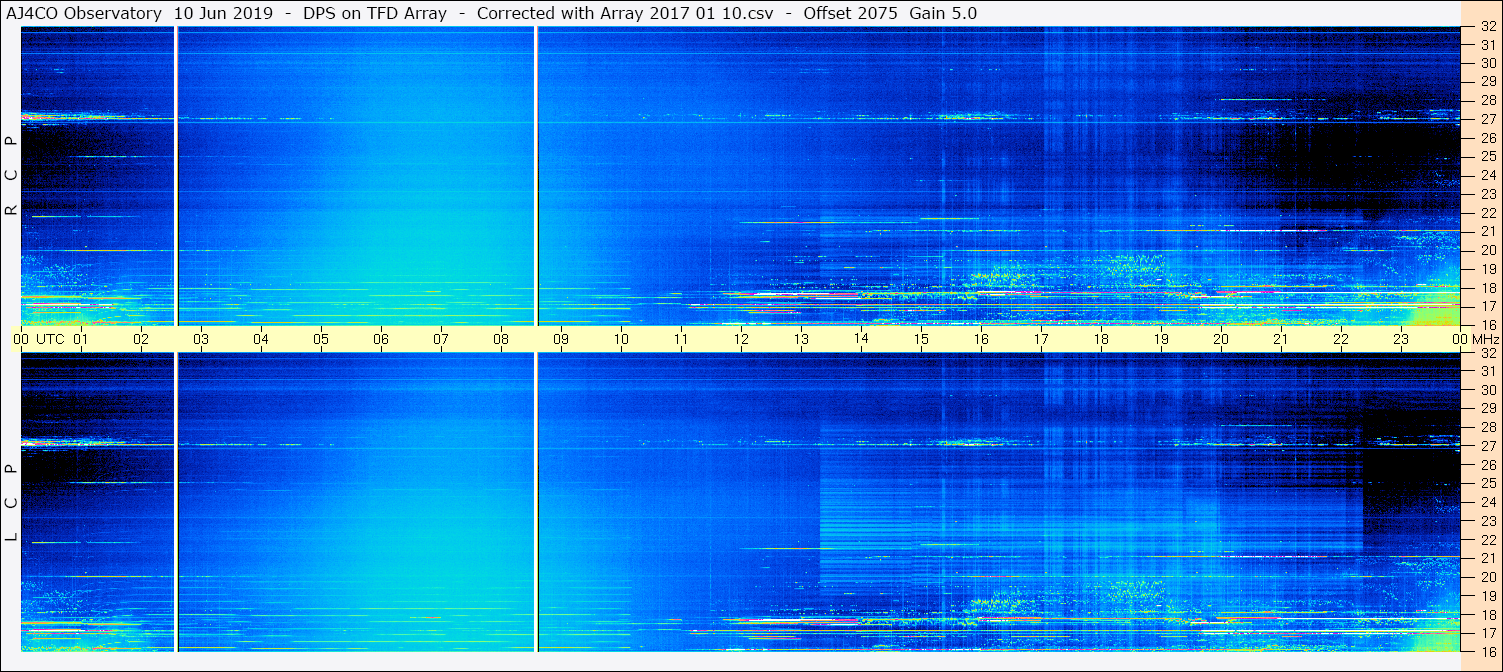Click the 19 MHz tick of LCP panel
1503x672 pixels.
click(1487, 595)
